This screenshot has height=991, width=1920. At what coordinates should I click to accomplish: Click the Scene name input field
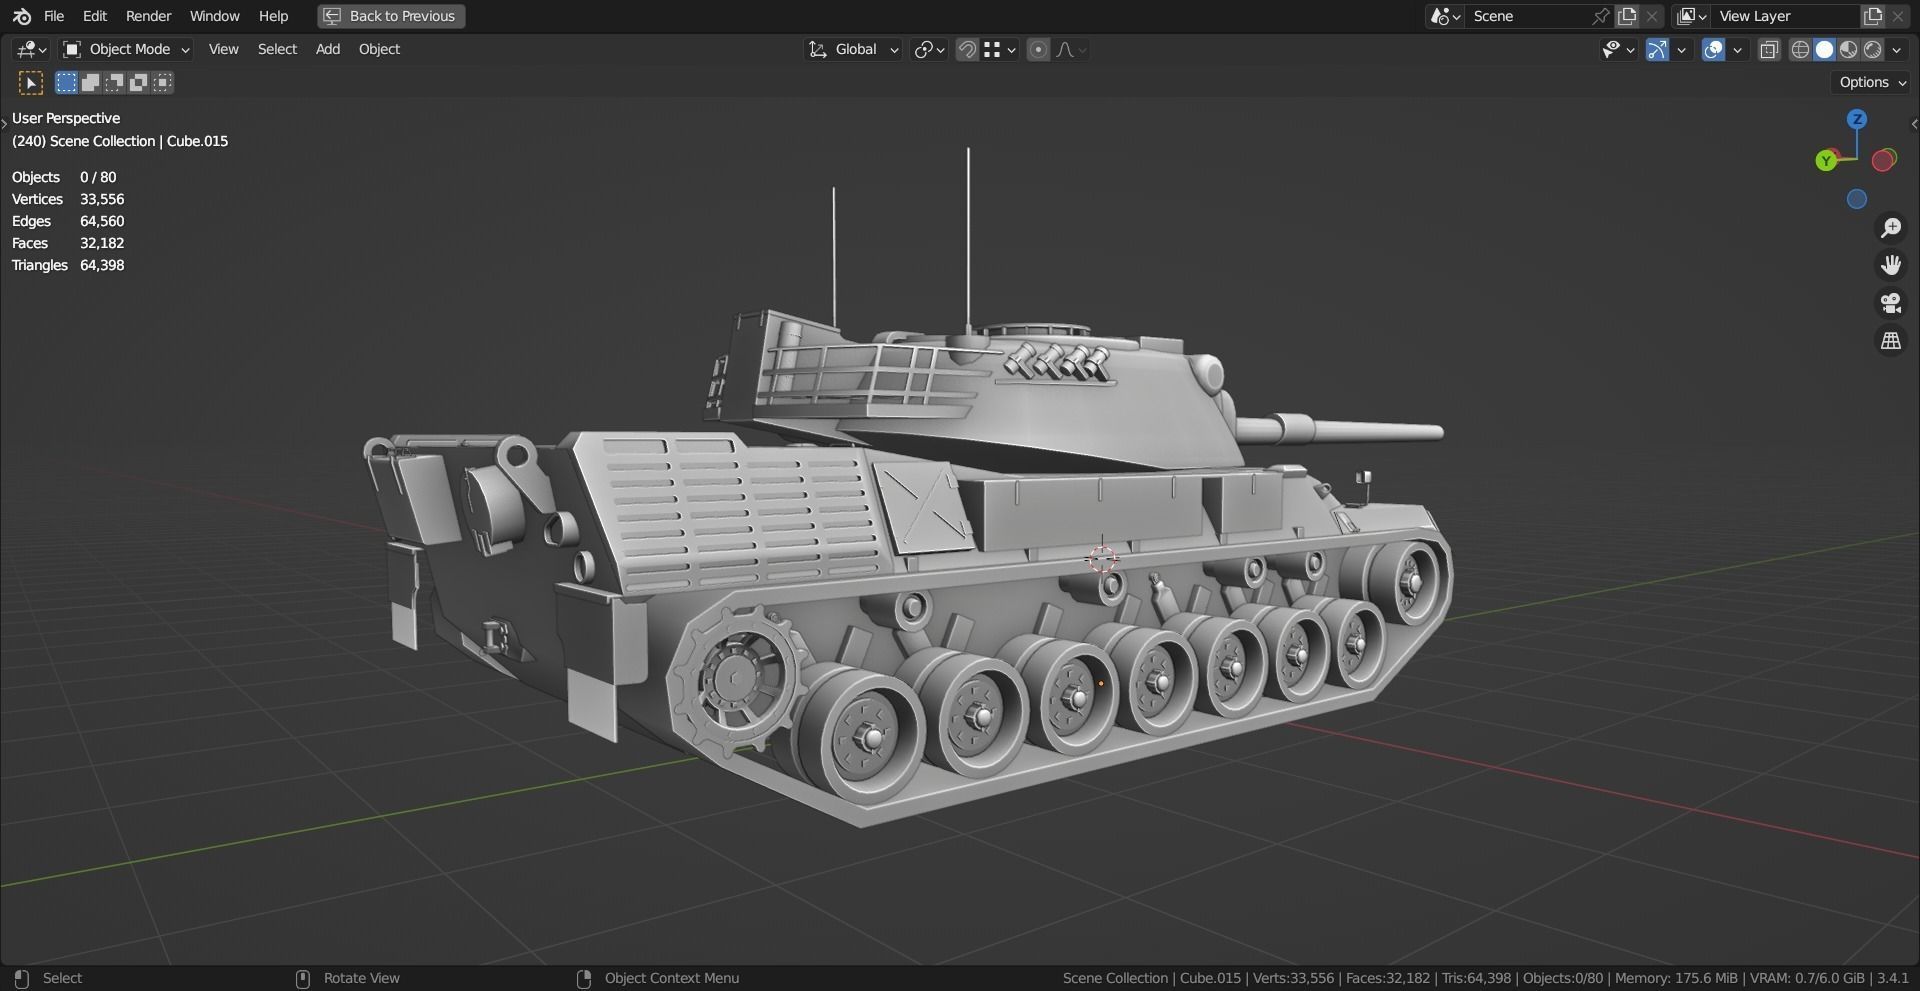click(1530, 16)
